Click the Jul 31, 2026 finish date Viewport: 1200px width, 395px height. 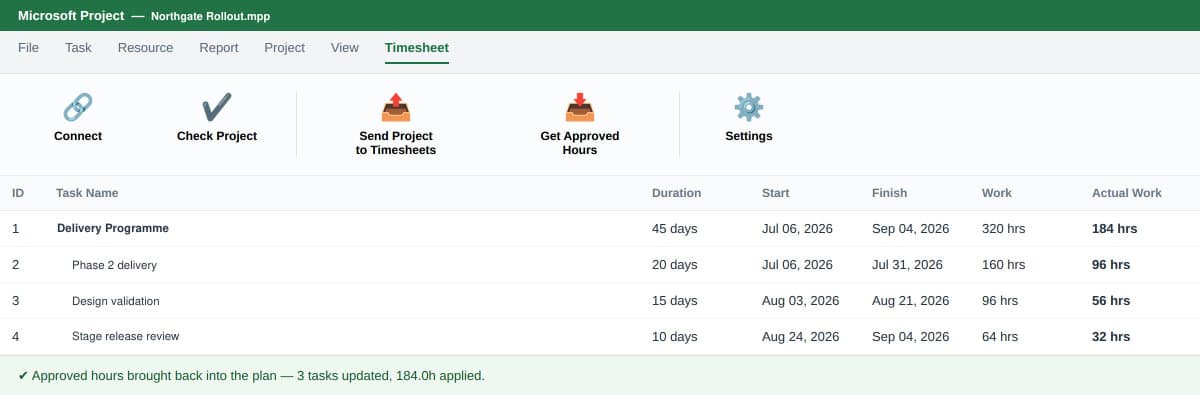tap(907, 265)
